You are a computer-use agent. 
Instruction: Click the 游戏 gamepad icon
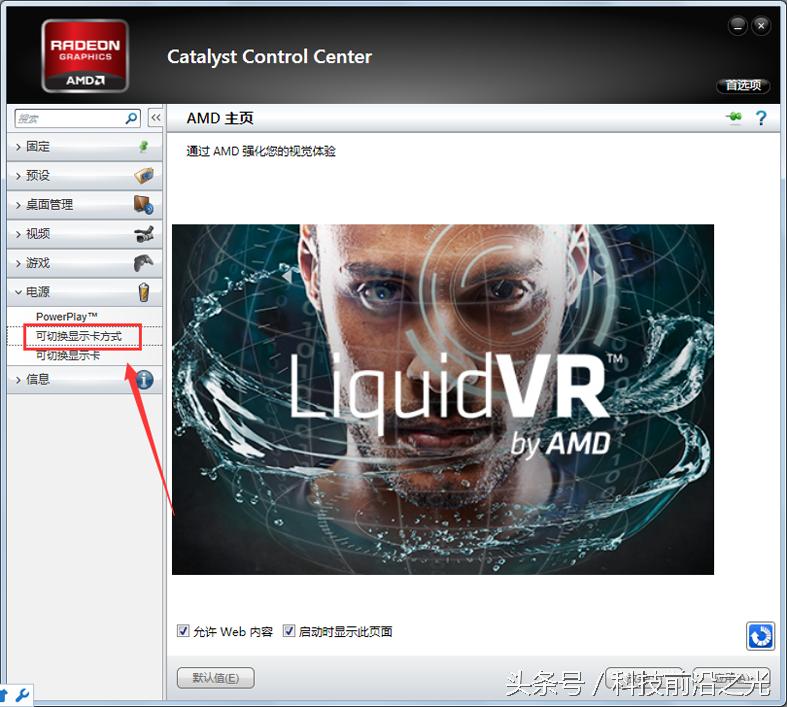coord(144,262)
